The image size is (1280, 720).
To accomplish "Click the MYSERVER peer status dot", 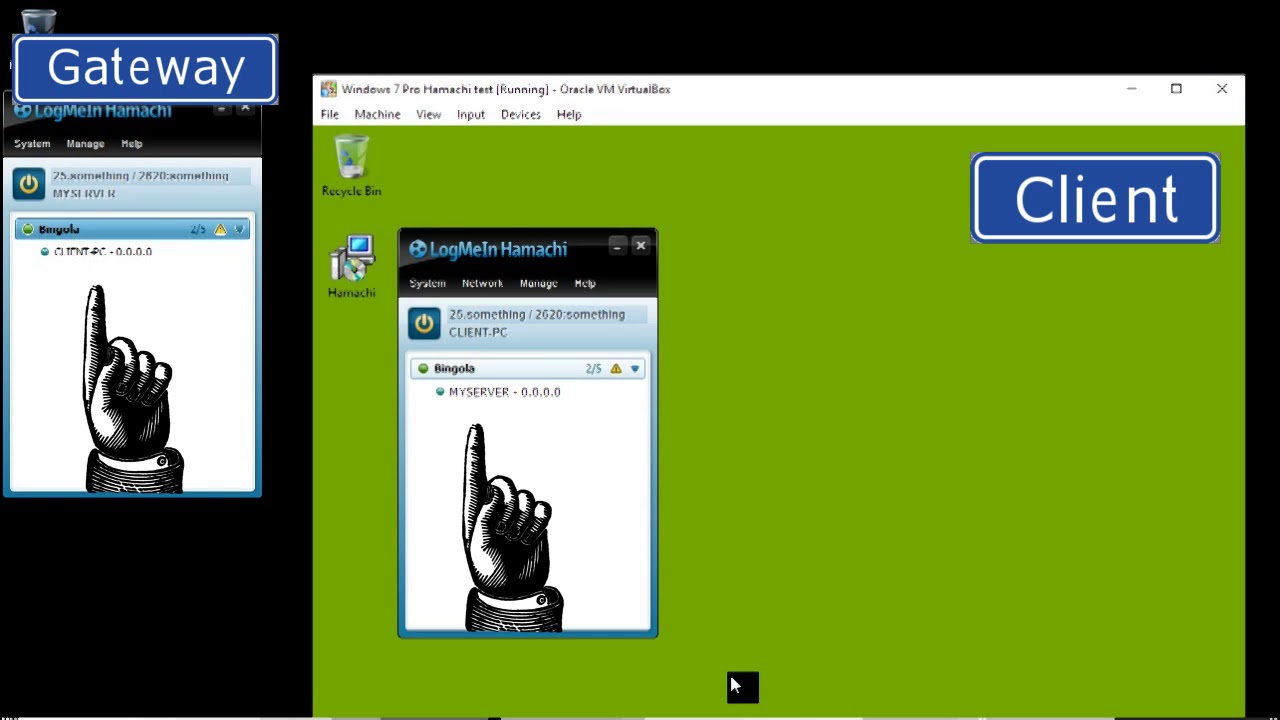I will click(440, 392).
